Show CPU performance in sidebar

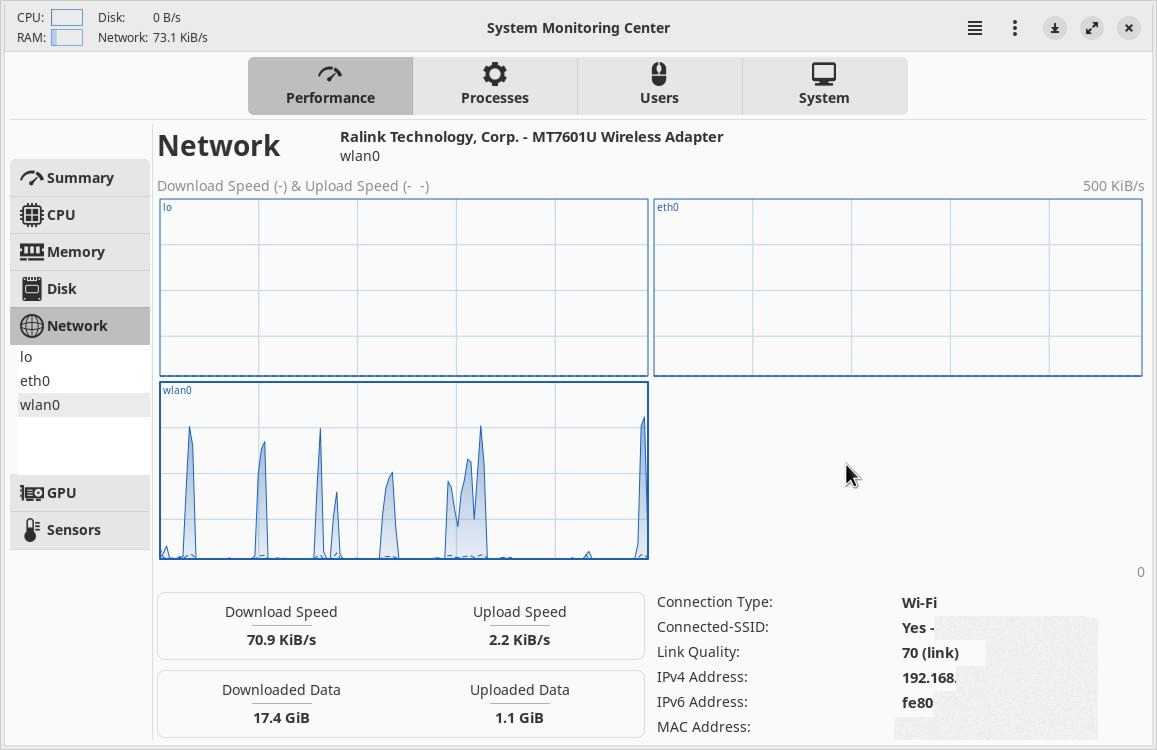(80, 215)
